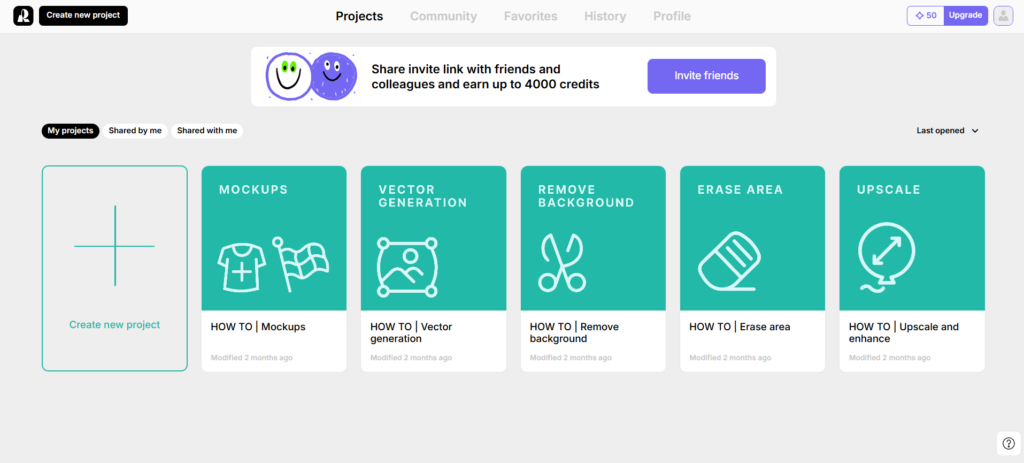
Task: Expand the Last opened sort dropdown
Action: [x=948, y=131]
